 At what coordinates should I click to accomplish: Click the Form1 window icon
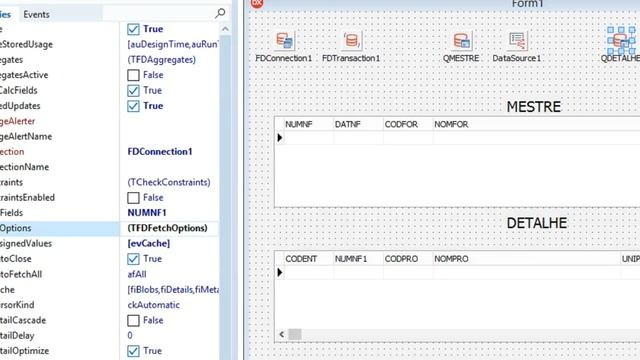point(257,3)
